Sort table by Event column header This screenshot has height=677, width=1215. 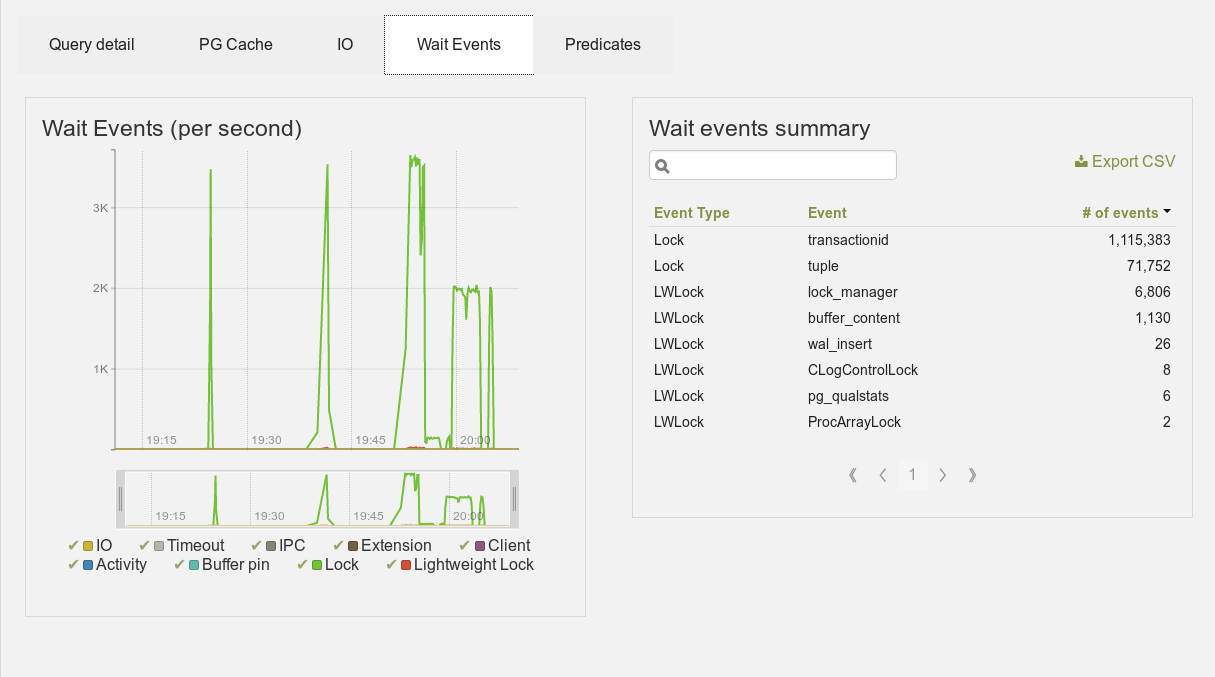tap(827, 213)
